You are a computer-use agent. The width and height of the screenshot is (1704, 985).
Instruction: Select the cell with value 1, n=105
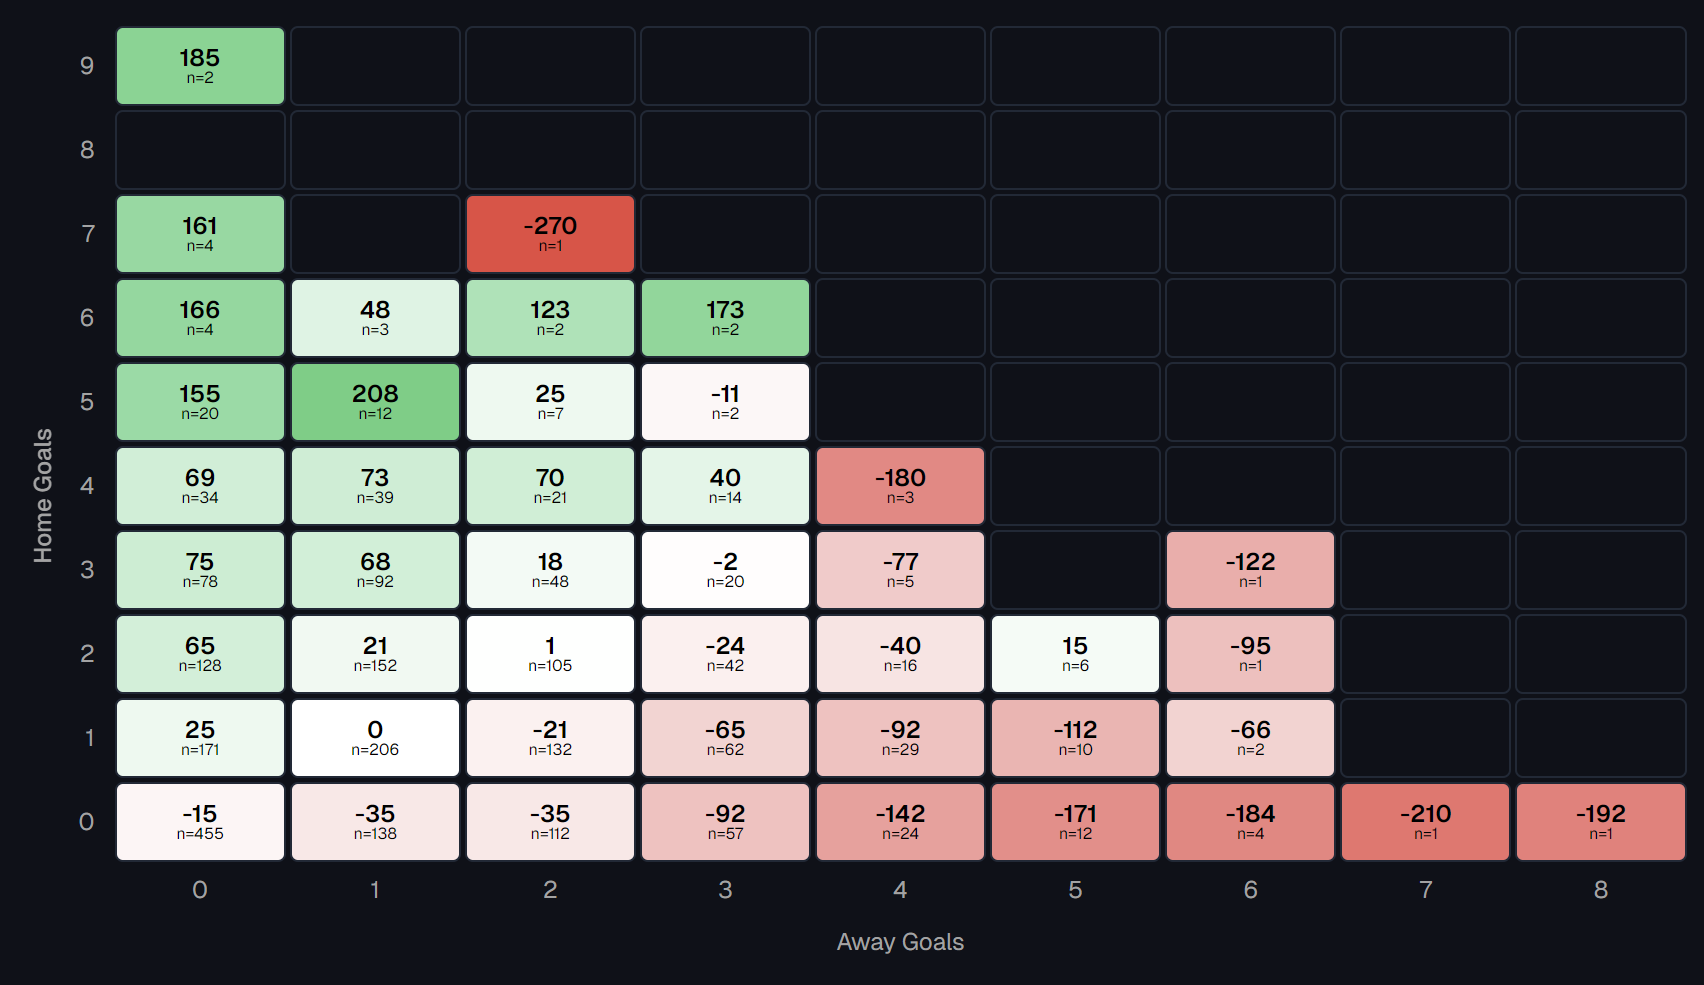pos(550,654)
